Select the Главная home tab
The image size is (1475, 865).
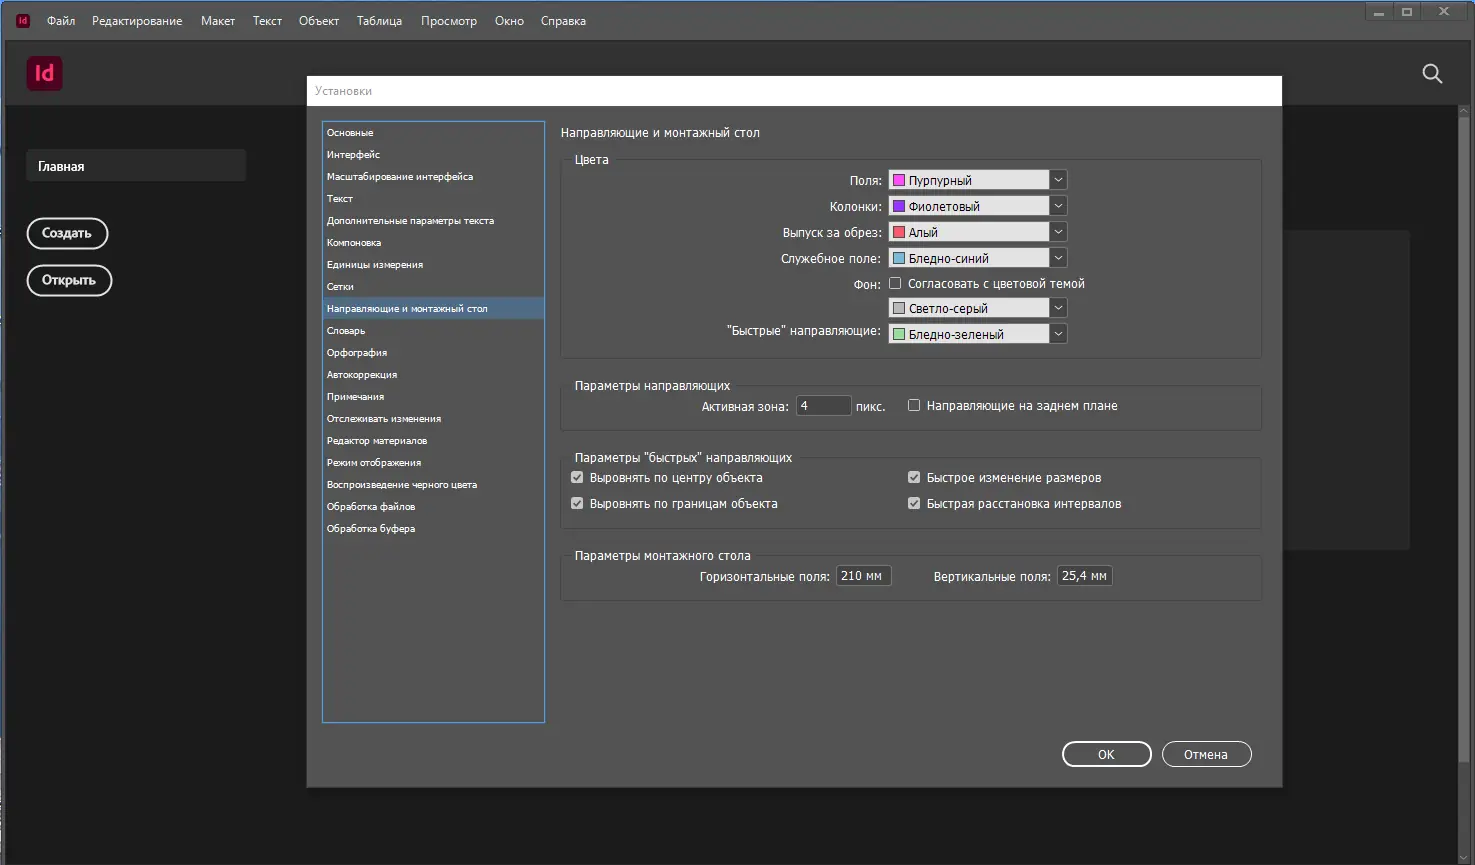click(x=136, y=166)
